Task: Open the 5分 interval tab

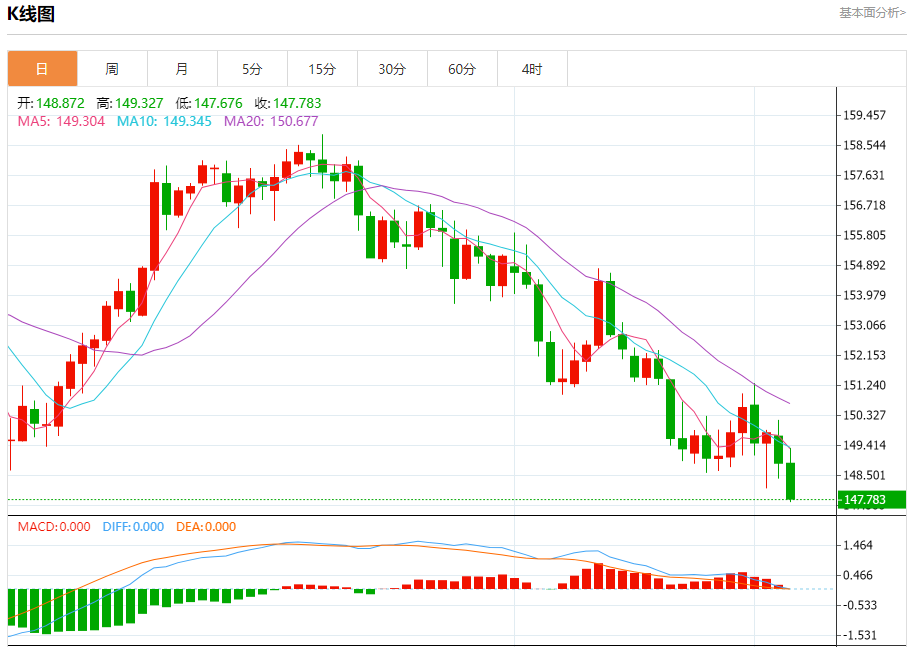Action: coord(252,69)
